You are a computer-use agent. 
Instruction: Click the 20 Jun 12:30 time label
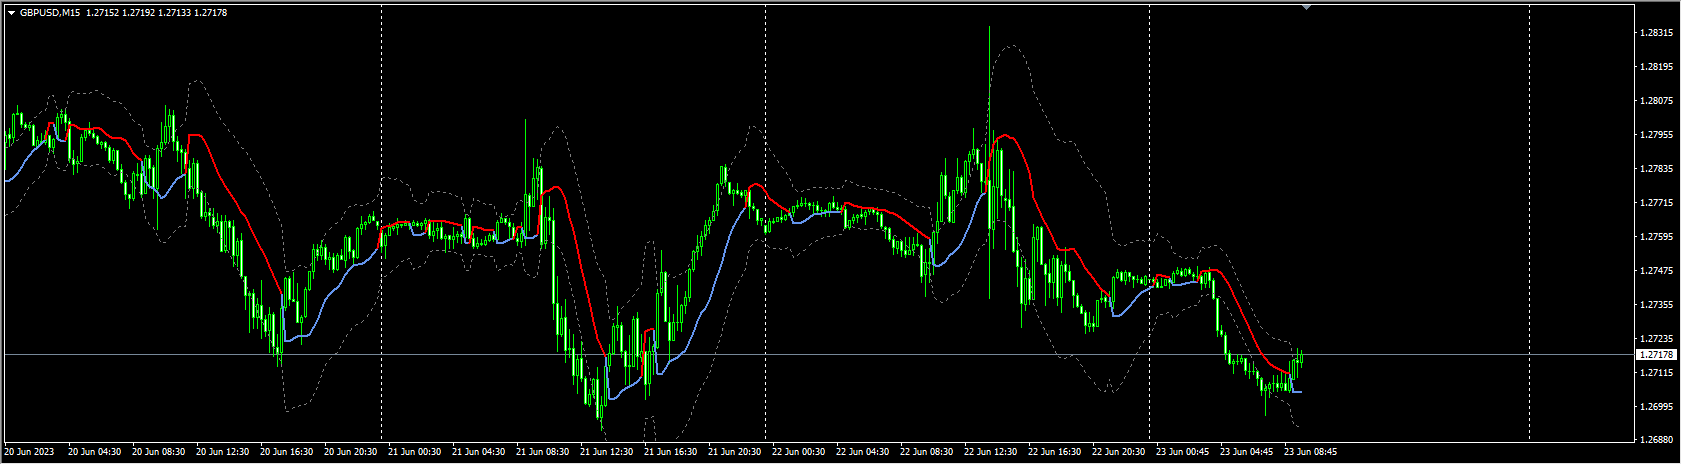tap(223, 452)
